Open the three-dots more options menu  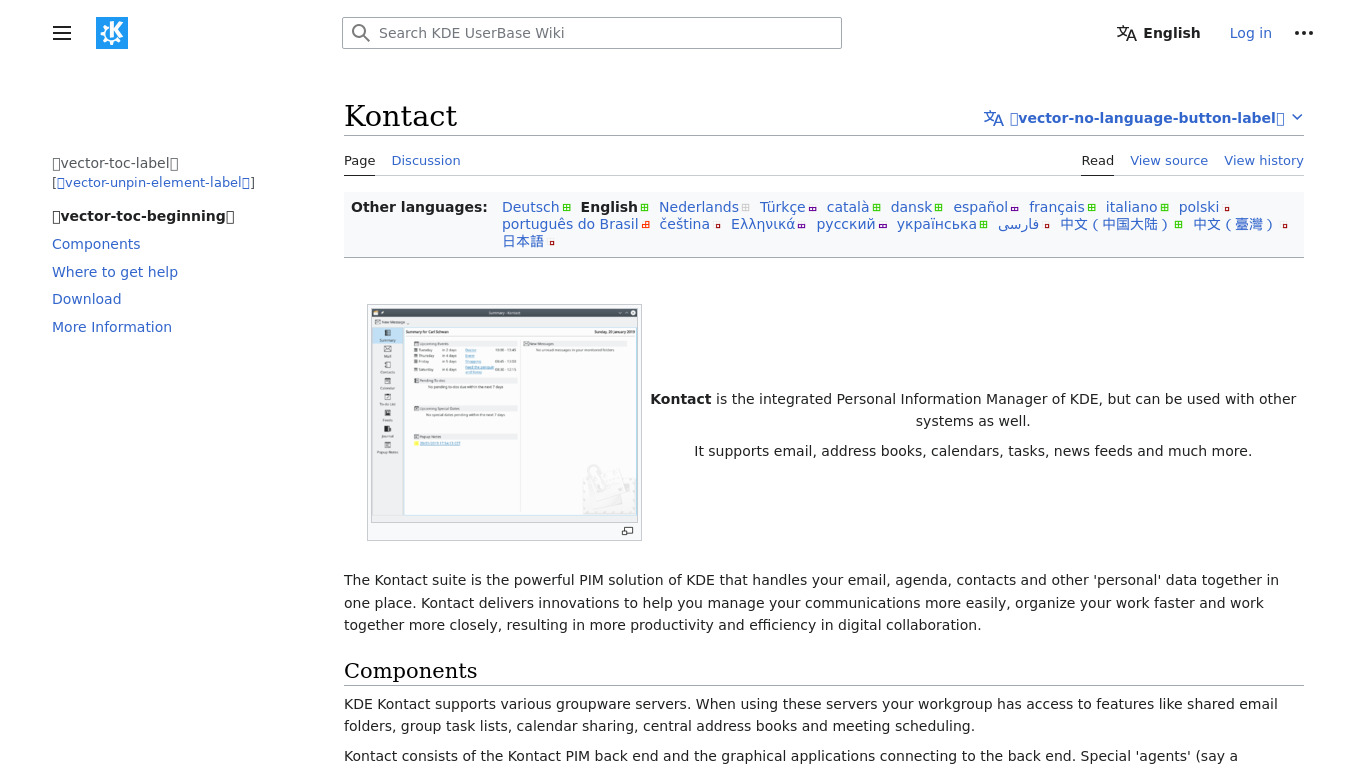[x=1304, y=33]
